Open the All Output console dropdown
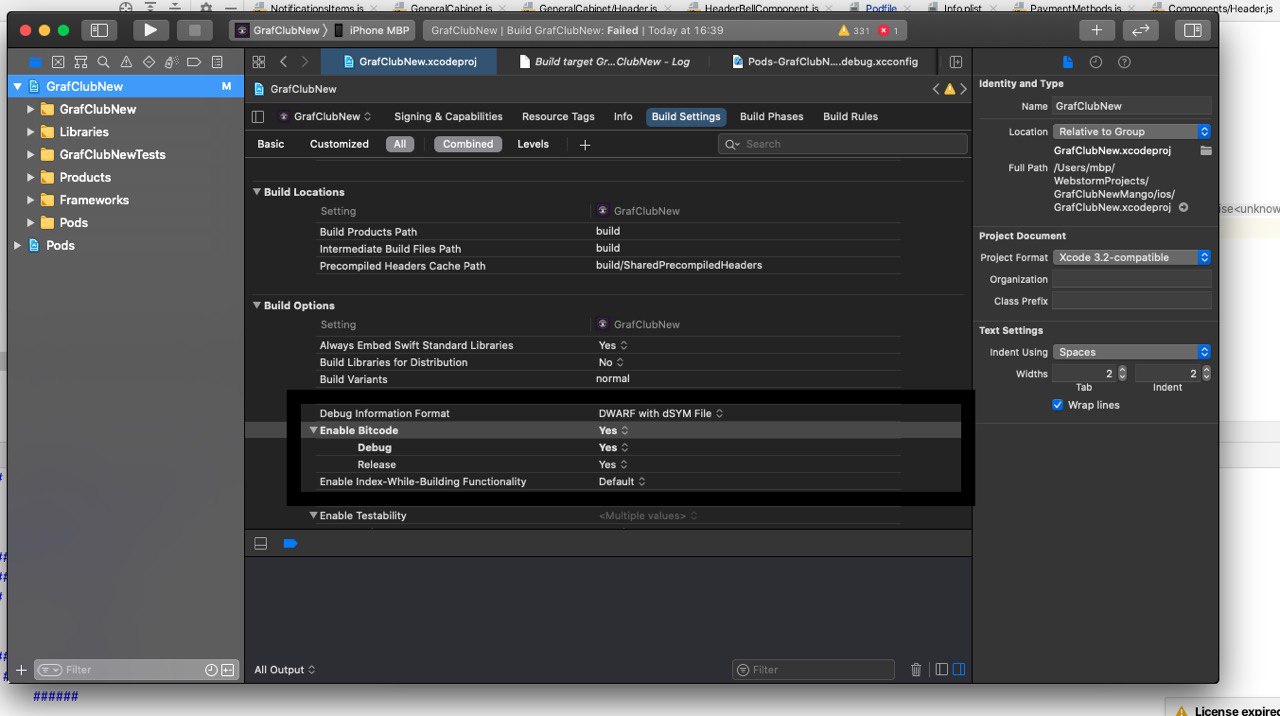The width and height of the screenshot is (1280, 716). [x=284, y=670]
